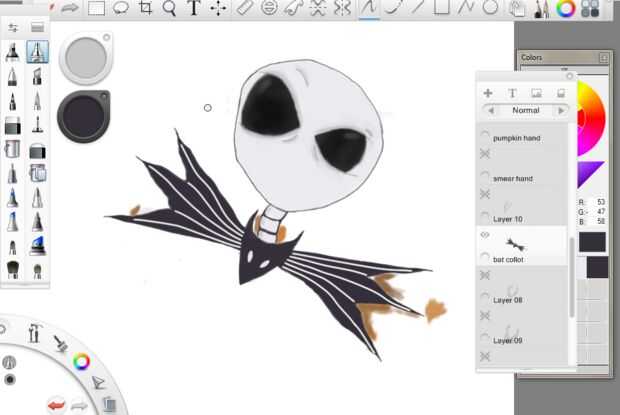Toggle the ellipse guide tool
The width and height of the screenshot is (620, 415).
[x=269, y=8]
